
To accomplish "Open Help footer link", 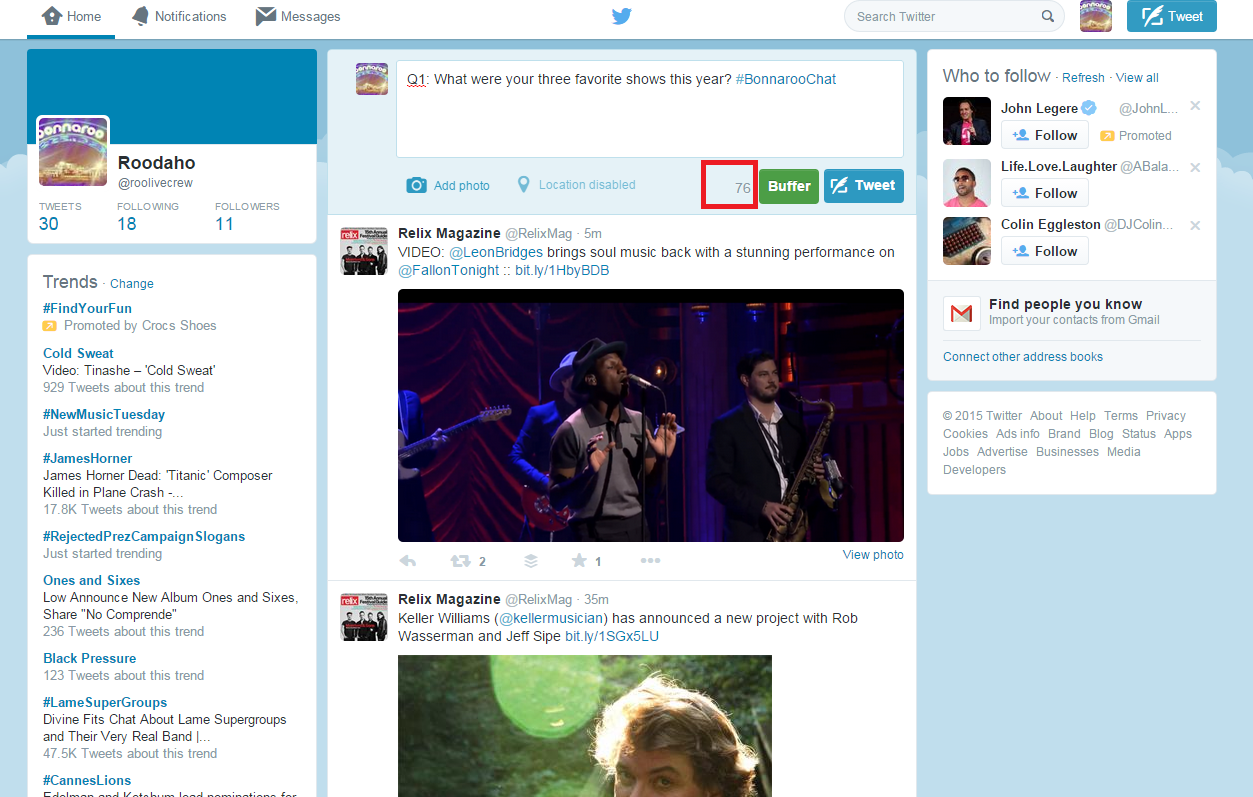I will click(1083, 416).
